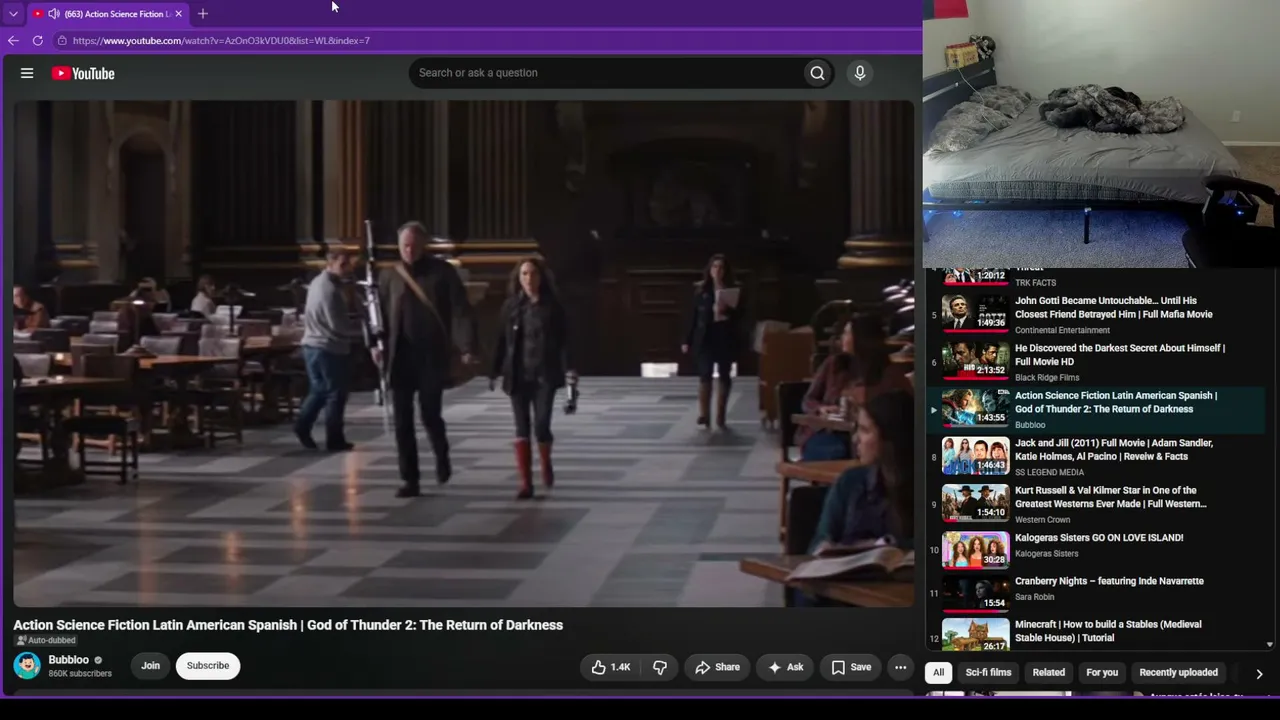Image resolution: width=1280 pixels, height=720 pixels.
Task: Select the All filter chip
Action: click(x=938, y=673)
